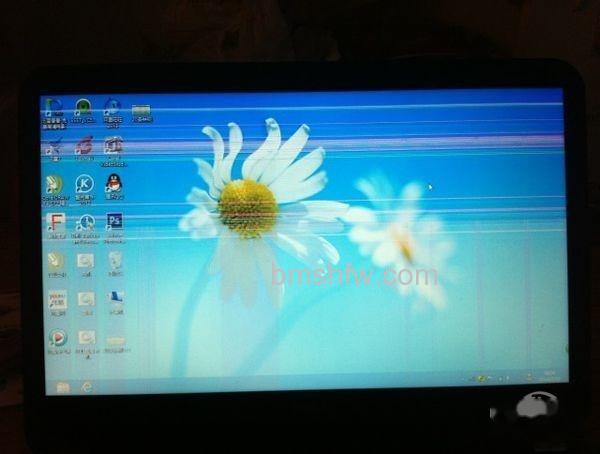This screenshot has width=600, height=454.
Task: Click the taskbar clock in the corner
Action: 549,375
